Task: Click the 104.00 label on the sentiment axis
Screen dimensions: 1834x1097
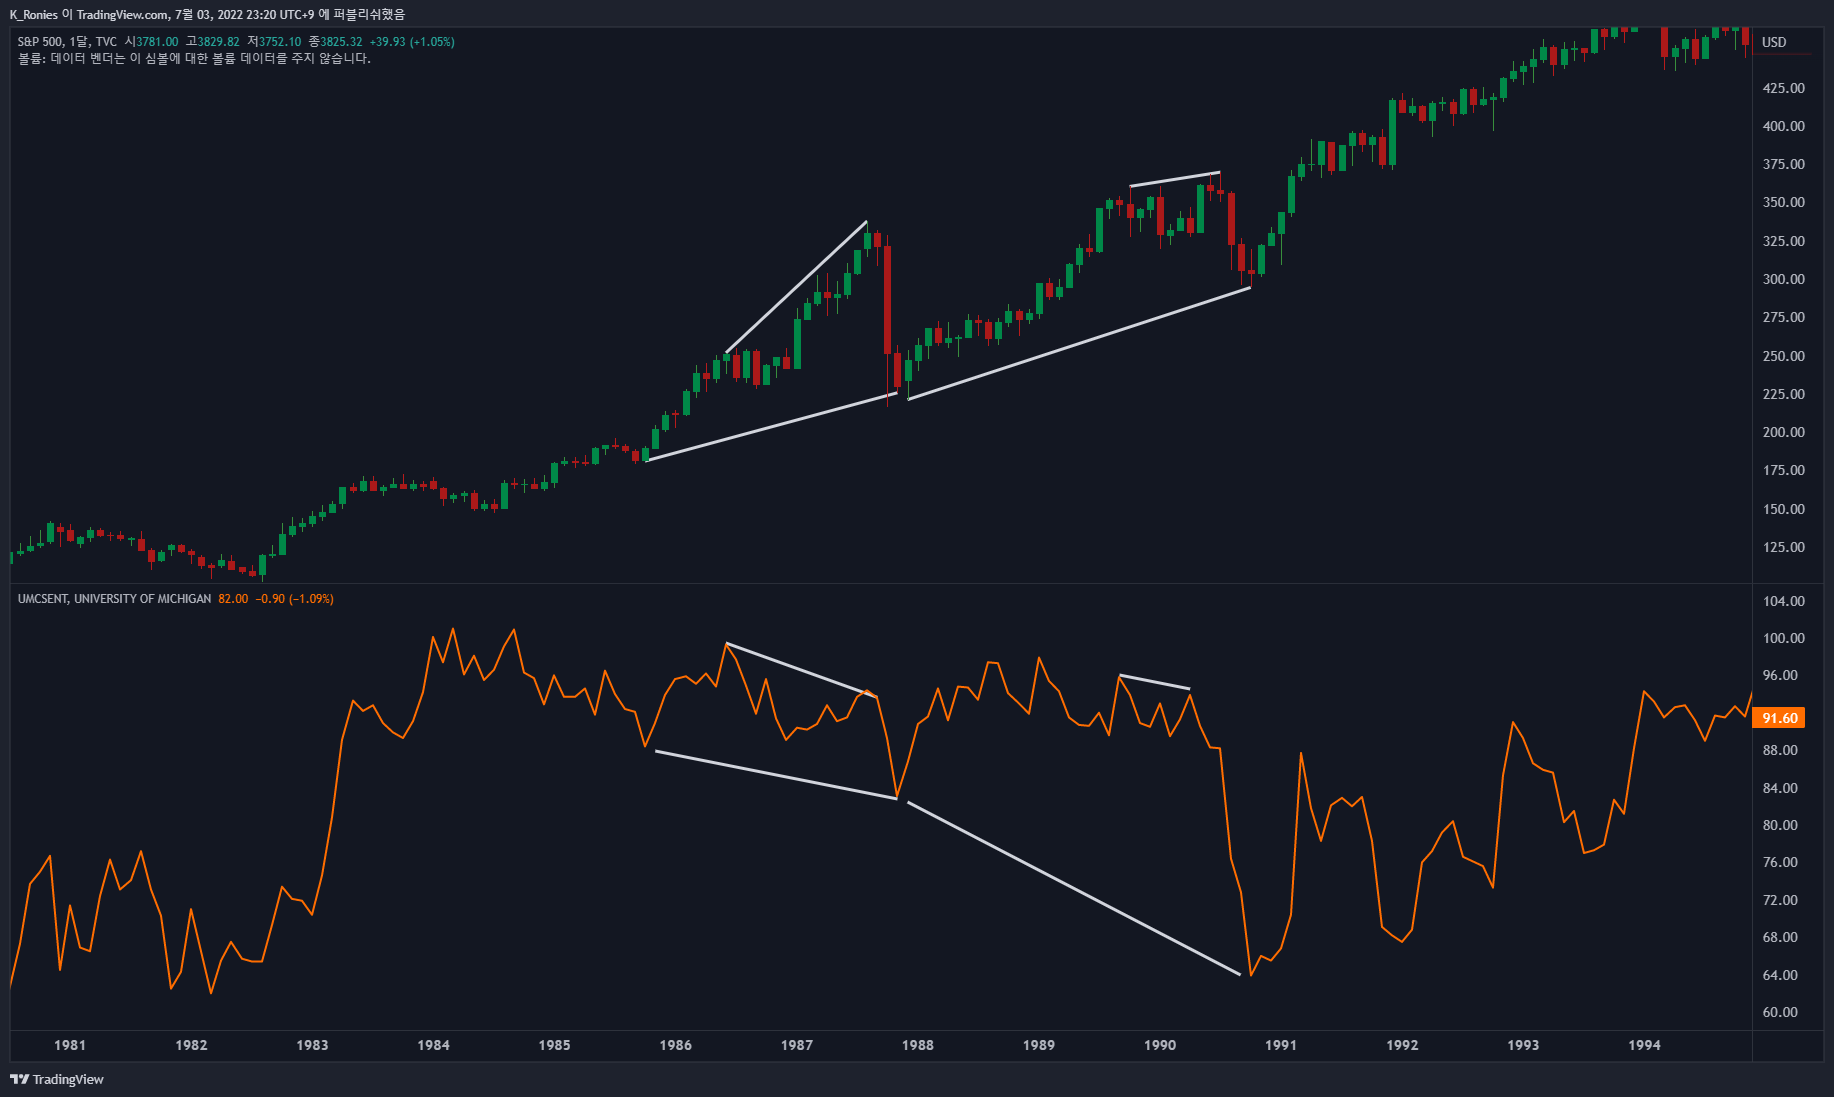Action: [x=1783, y=601]
